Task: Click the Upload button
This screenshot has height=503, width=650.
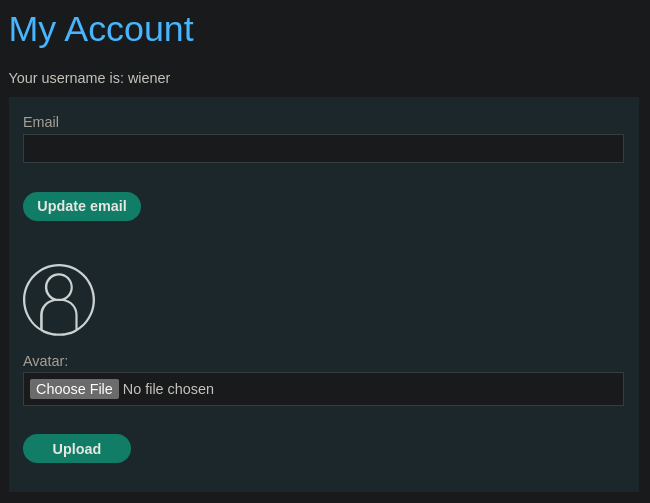Action: click(77, 449)
